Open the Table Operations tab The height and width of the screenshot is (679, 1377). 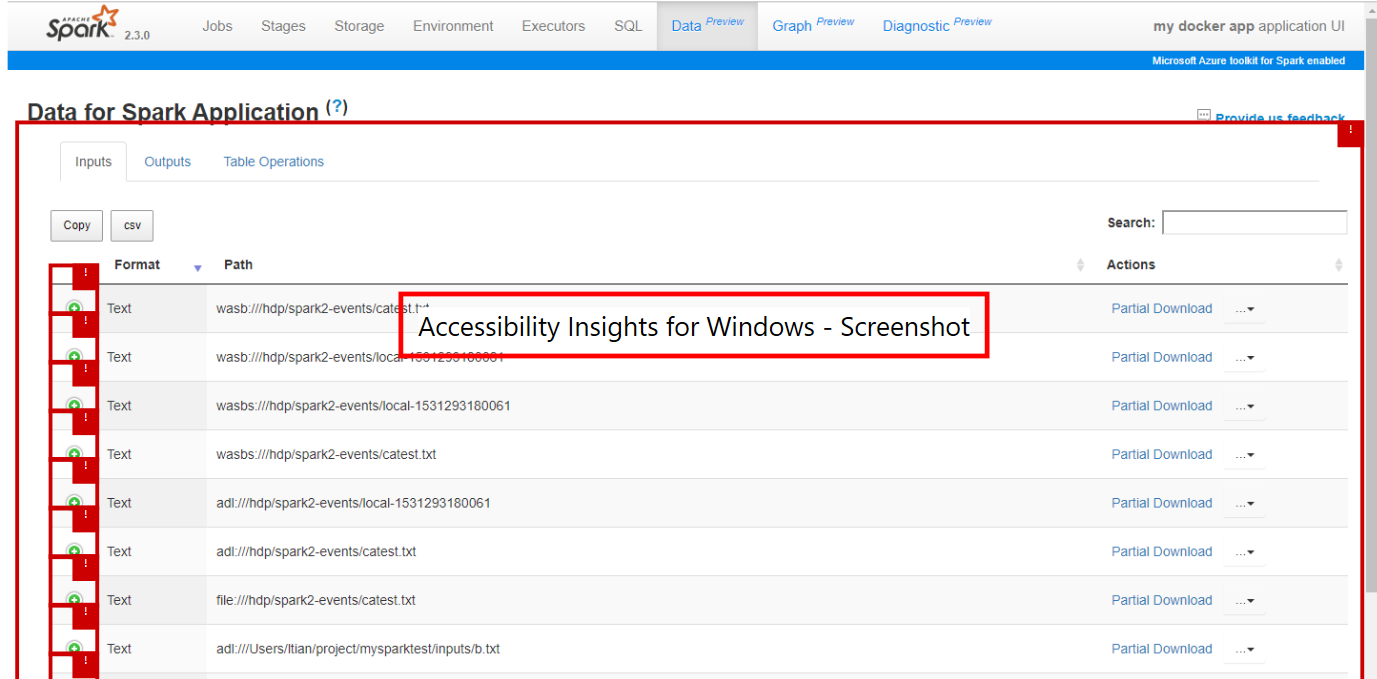click(273, 161)
